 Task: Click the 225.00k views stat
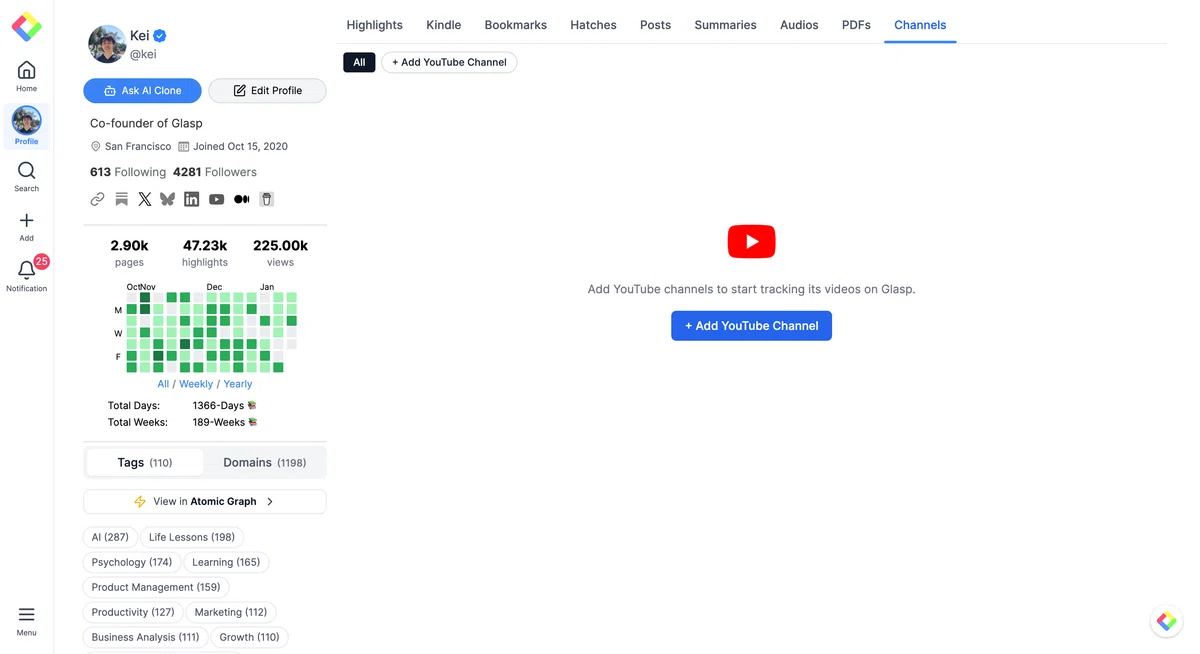[280, 253]
